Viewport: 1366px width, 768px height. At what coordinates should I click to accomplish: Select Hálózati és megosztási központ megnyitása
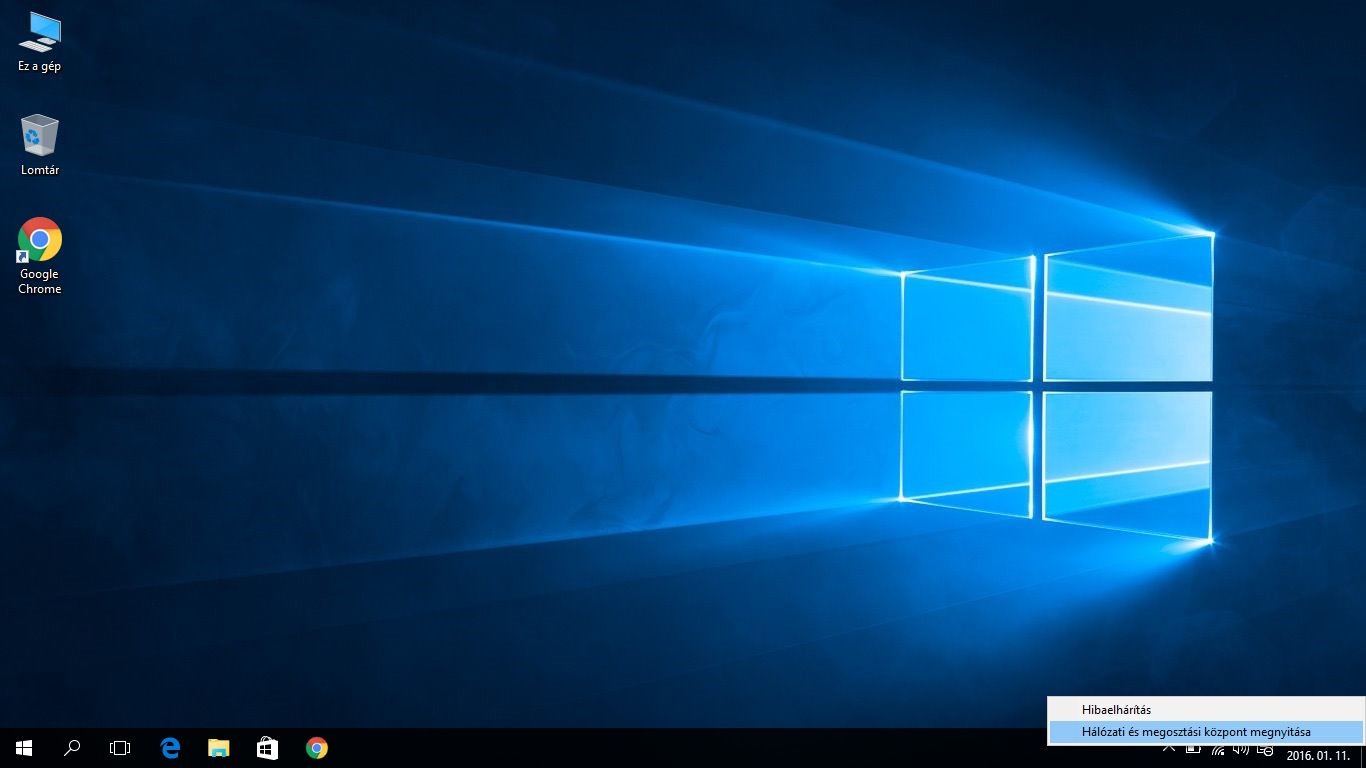1196,732
